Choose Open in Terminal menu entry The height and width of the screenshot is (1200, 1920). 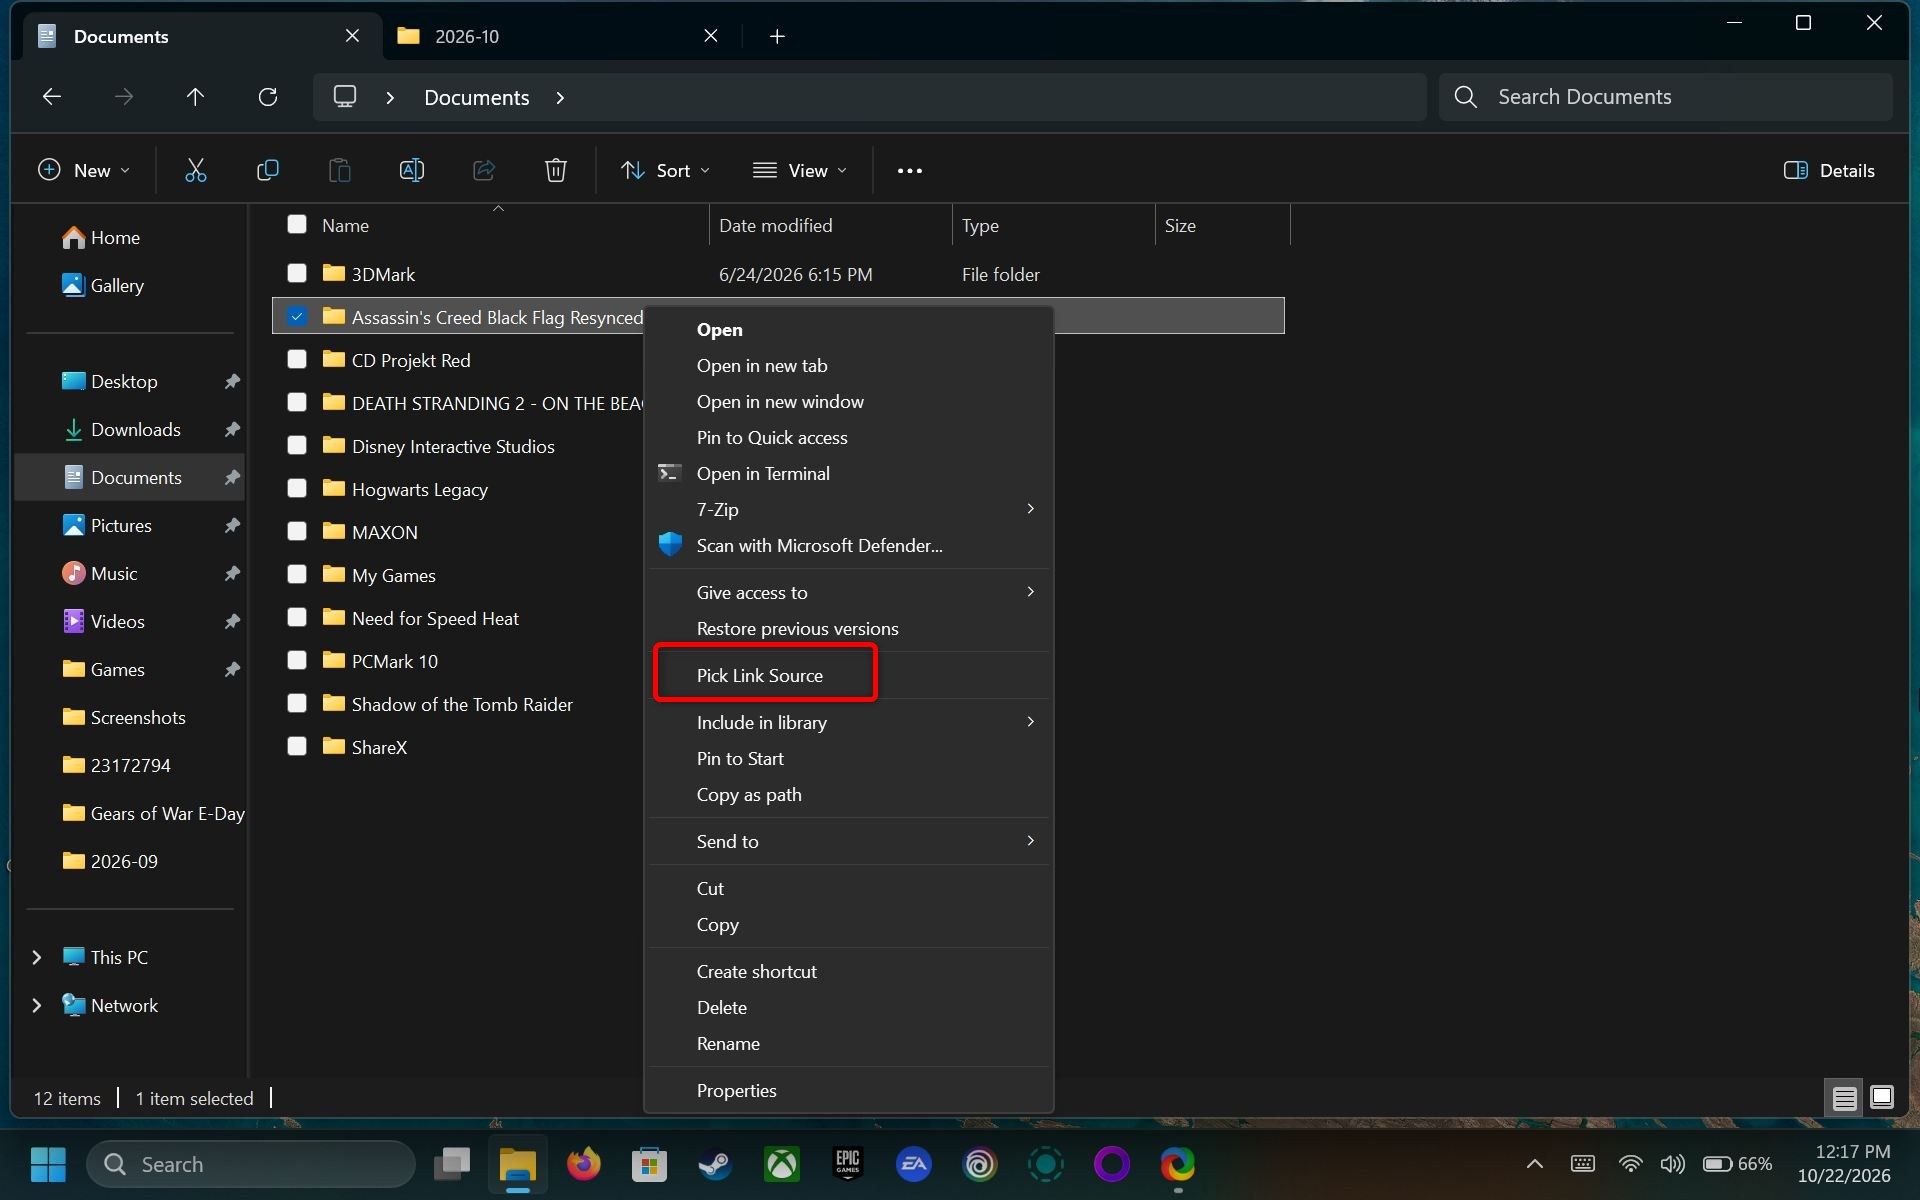click(x=849, y=473)
